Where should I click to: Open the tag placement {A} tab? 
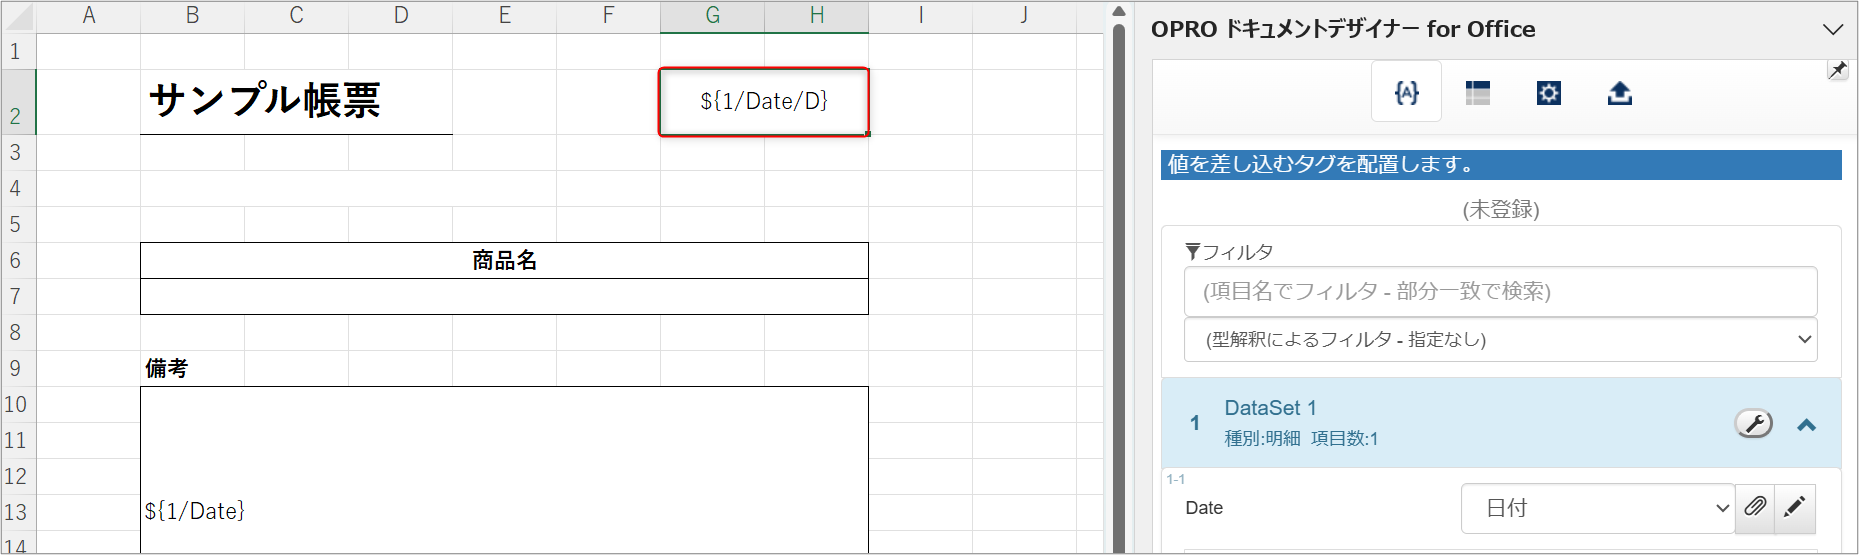(1406, 92)
